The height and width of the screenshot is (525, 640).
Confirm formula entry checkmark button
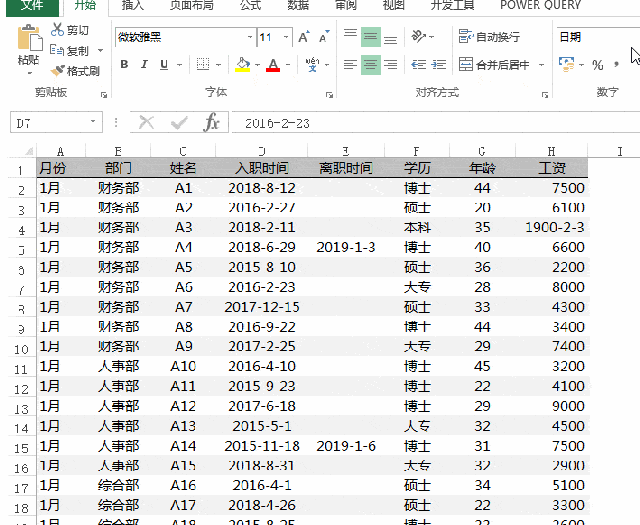coord(179,122)
